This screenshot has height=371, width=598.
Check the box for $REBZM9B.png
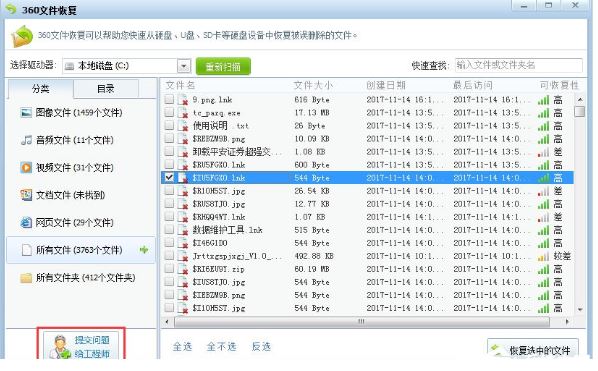169,138
